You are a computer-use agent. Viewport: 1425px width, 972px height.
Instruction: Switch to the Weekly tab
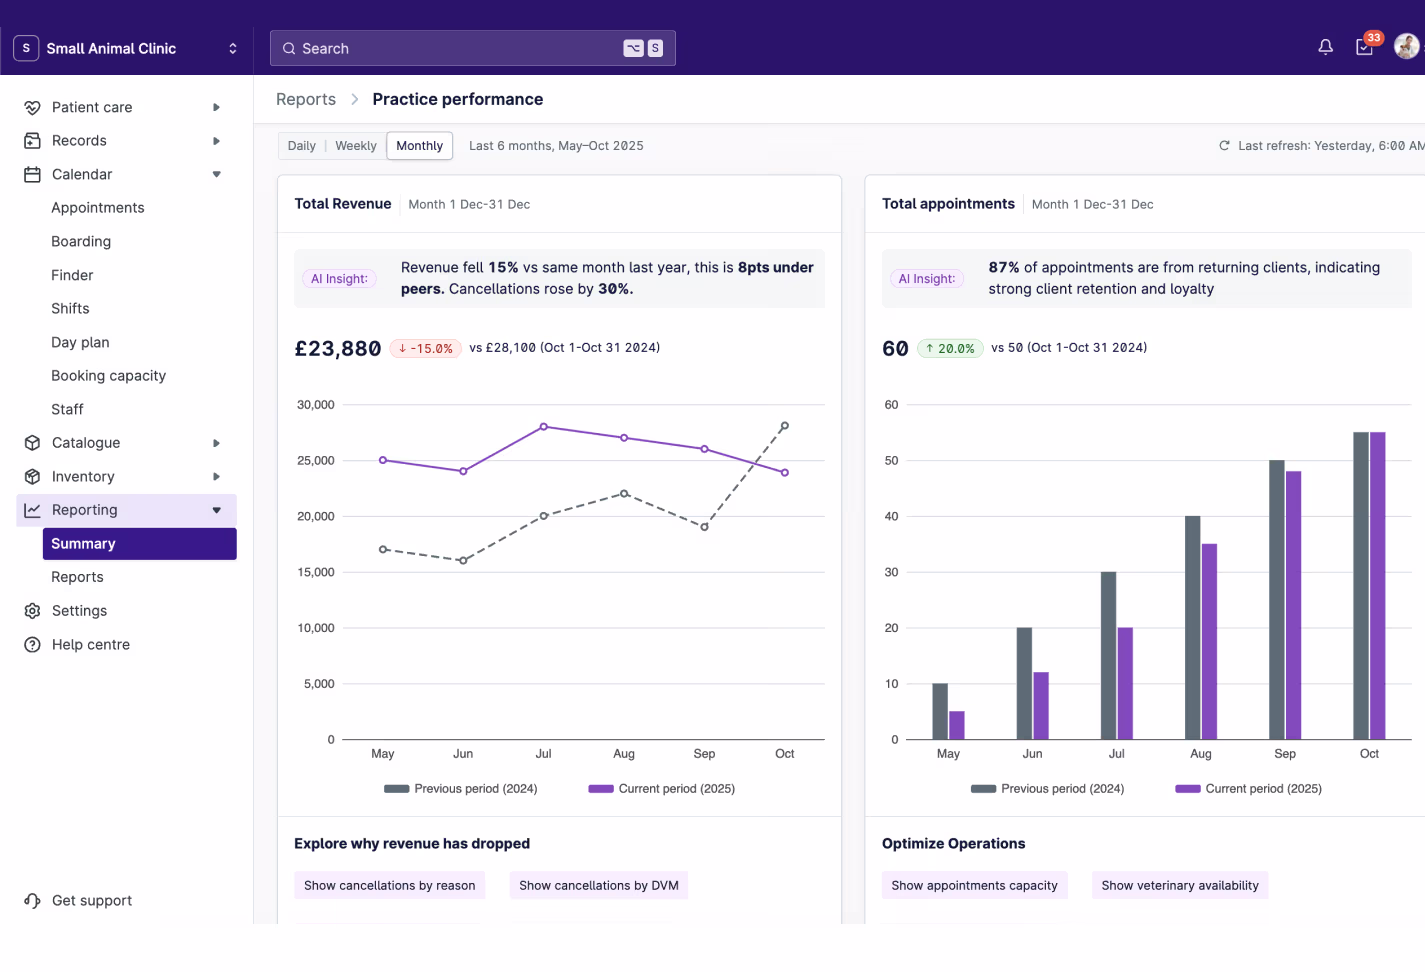pyautogui.click(x=355, y=145)
